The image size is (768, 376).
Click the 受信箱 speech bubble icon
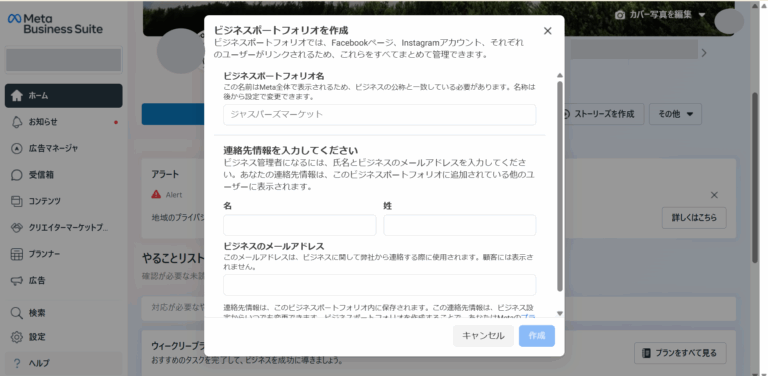point(17,175)
